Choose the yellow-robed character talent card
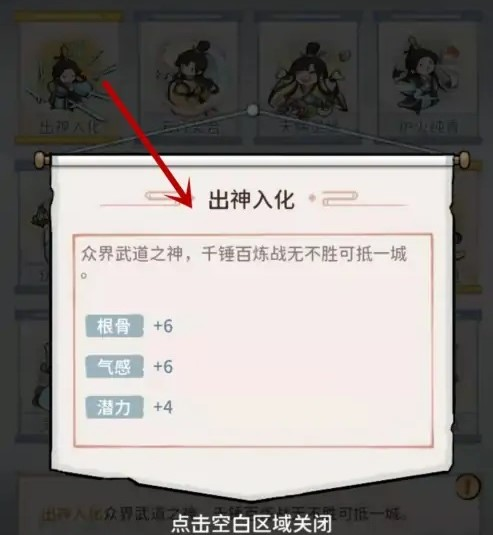This screenshot has height=535, width=493. pos(189,78)
